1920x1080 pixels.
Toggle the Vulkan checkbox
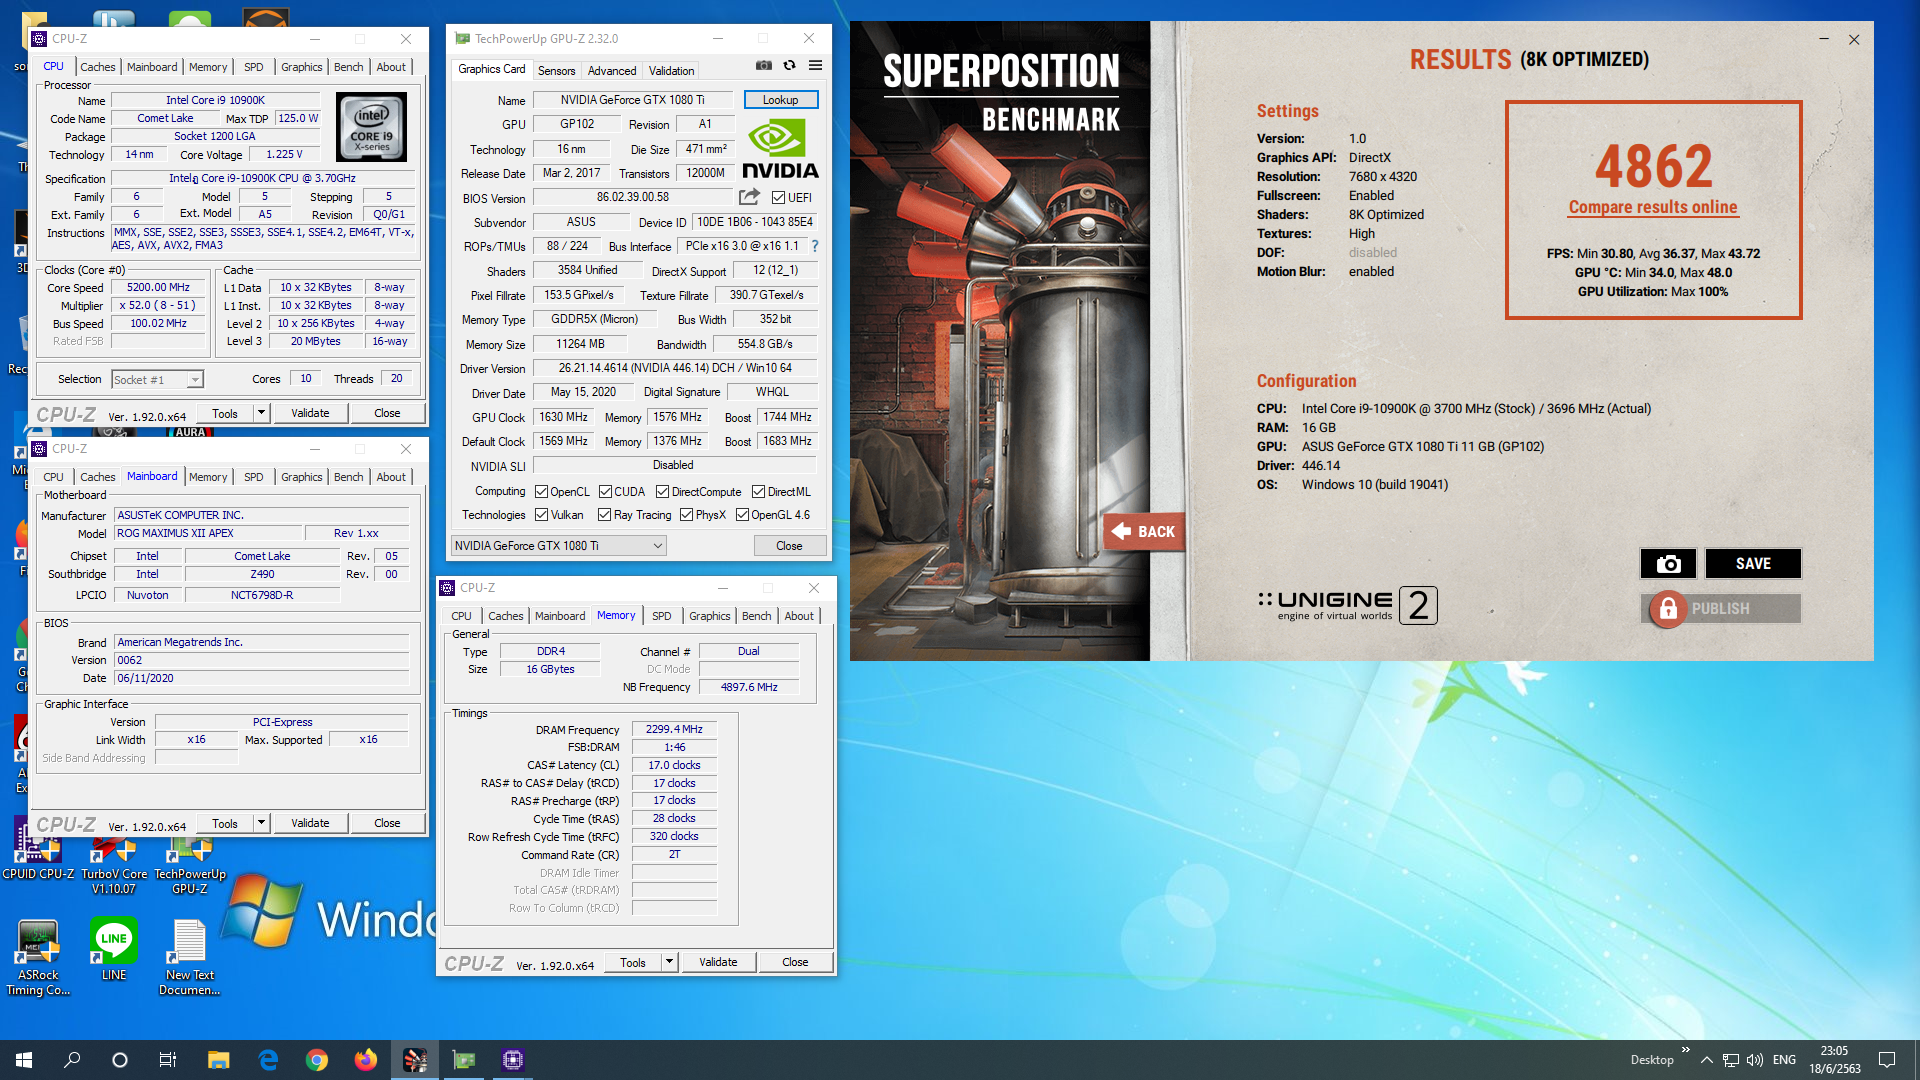point(541,515)
